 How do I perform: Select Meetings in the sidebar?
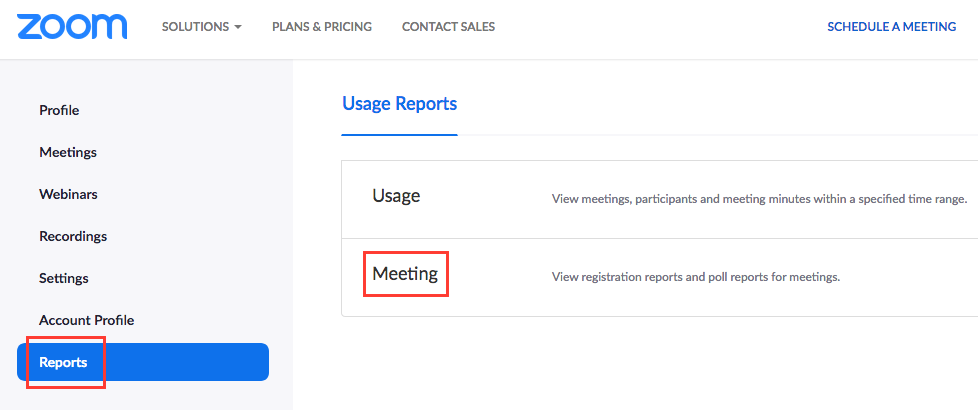point(68,152)
